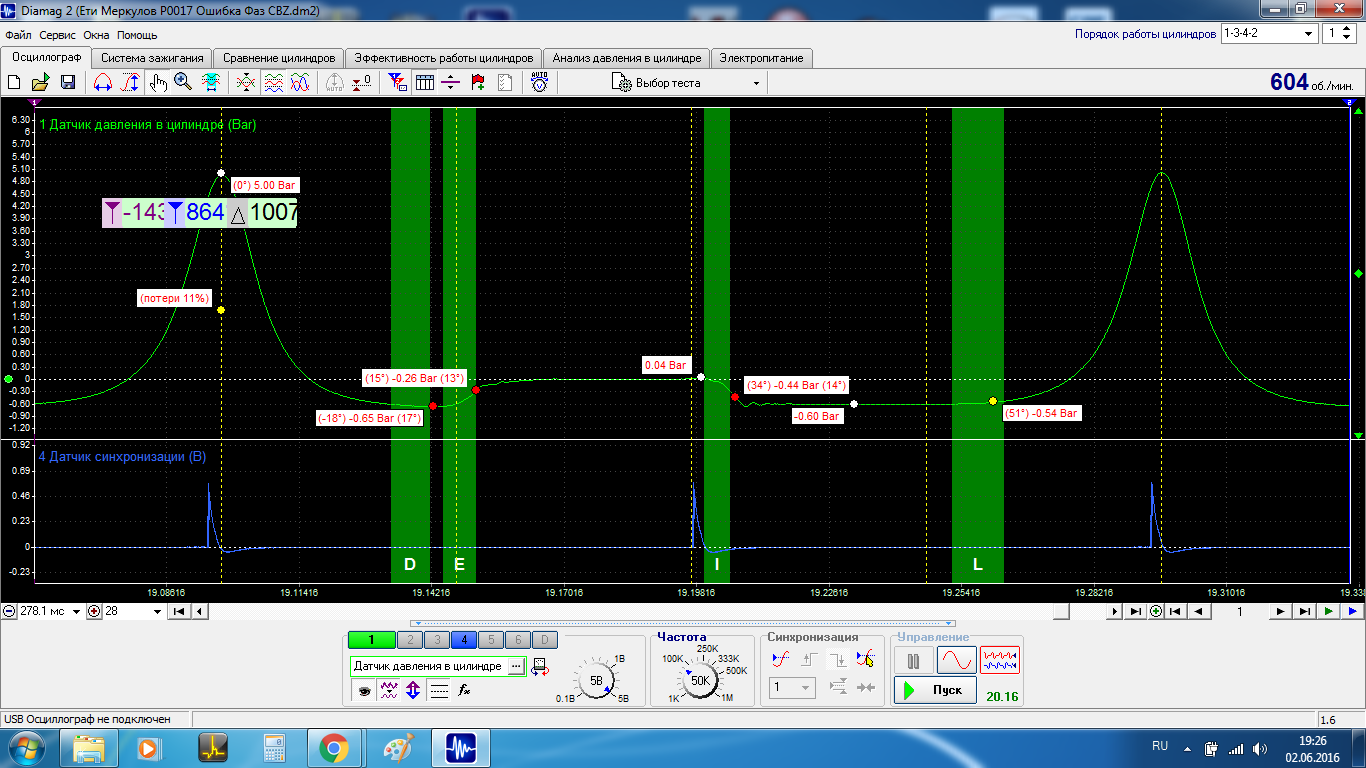Viewport: 1366px width, 768px height.
Task: Toggle channel 5 button
Action: [490, 640]
